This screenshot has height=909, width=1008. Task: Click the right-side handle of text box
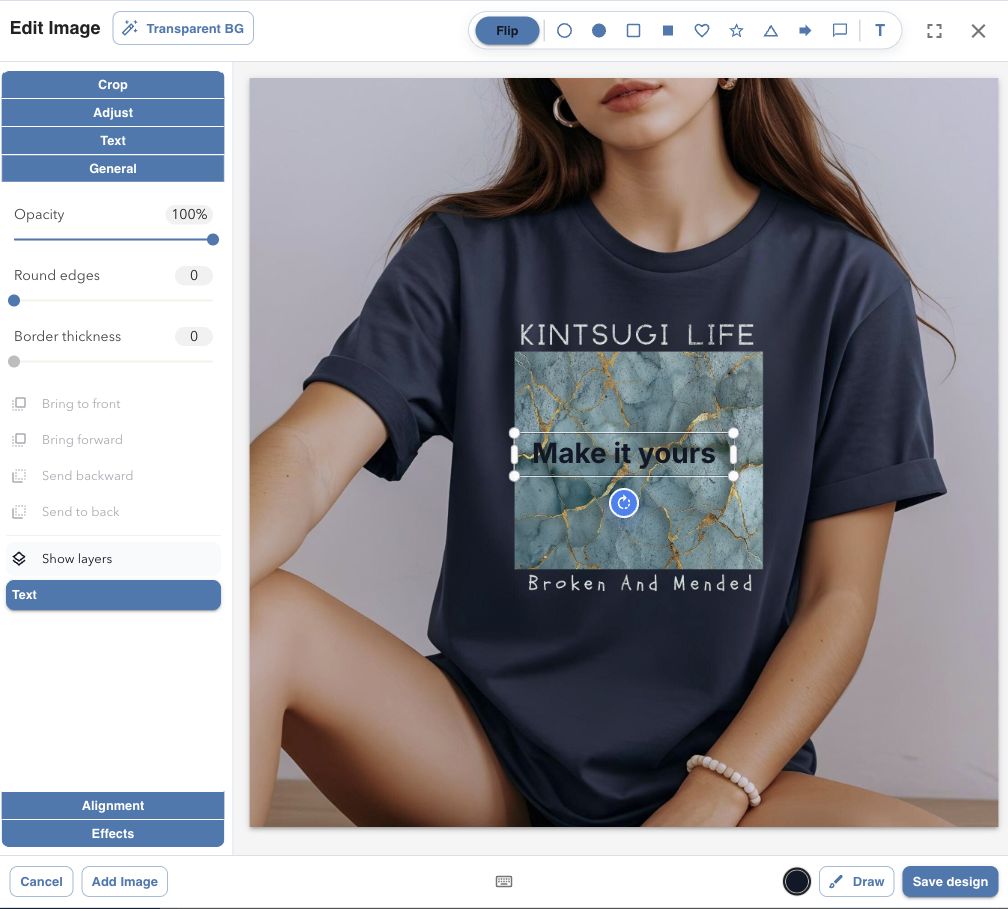[734, 454]
